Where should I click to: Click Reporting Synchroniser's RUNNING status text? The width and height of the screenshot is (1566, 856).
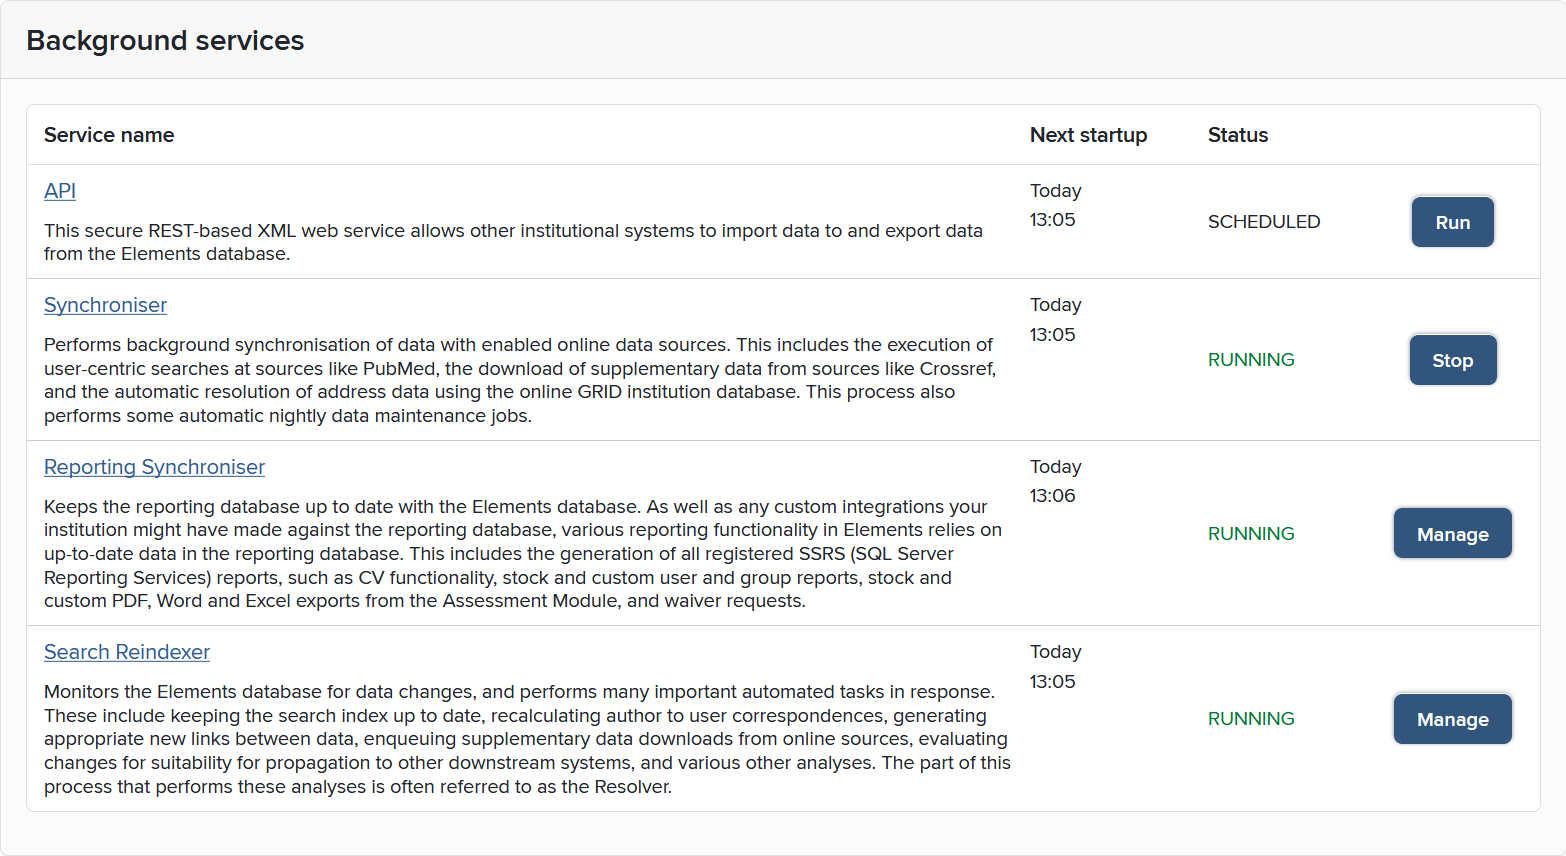1250,534
